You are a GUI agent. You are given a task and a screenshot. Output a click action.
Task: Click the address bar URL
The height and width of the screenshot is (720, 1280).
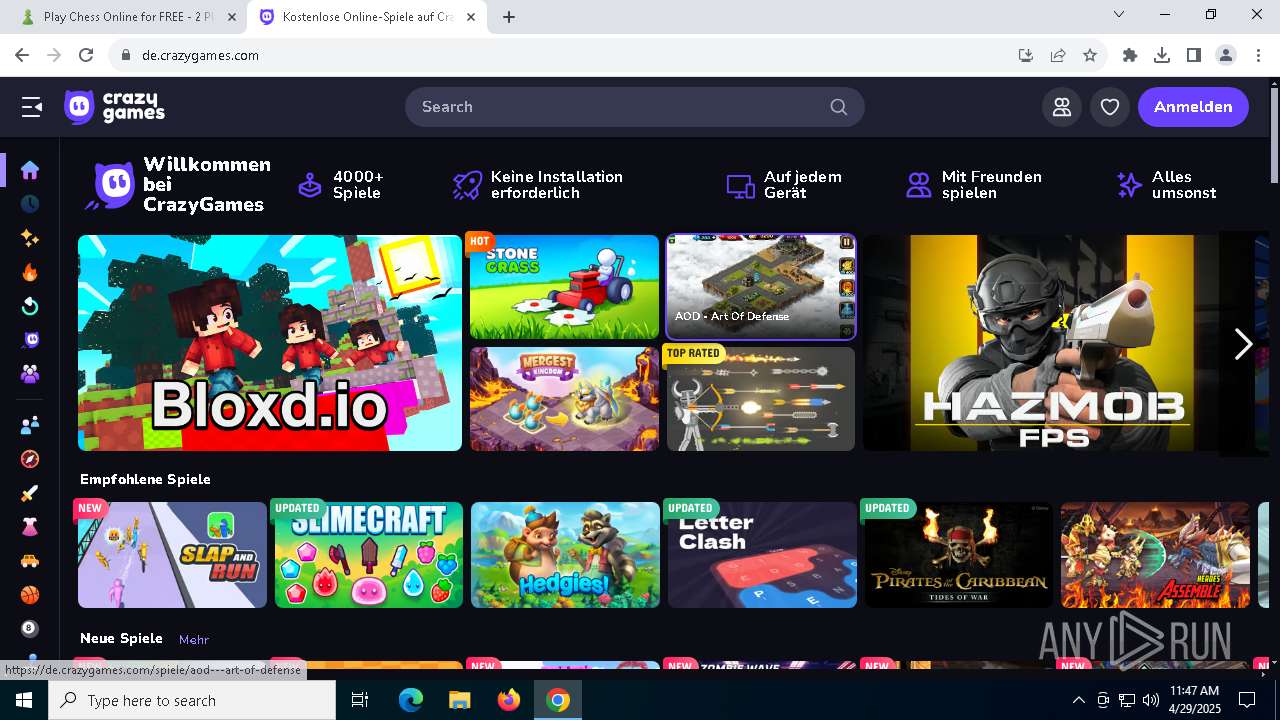pos(200,55)
